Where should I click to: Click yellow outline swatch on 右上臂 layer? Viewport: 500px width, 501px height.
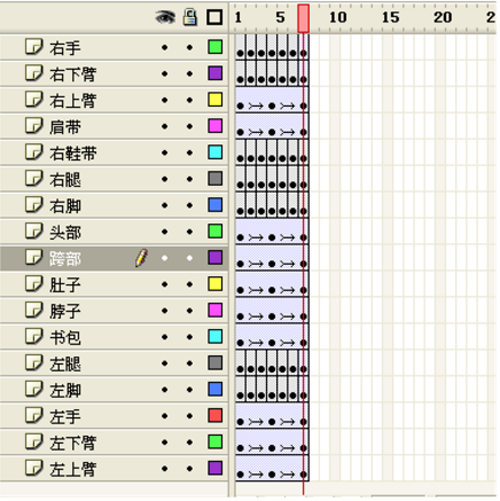[x=215, y=99]
